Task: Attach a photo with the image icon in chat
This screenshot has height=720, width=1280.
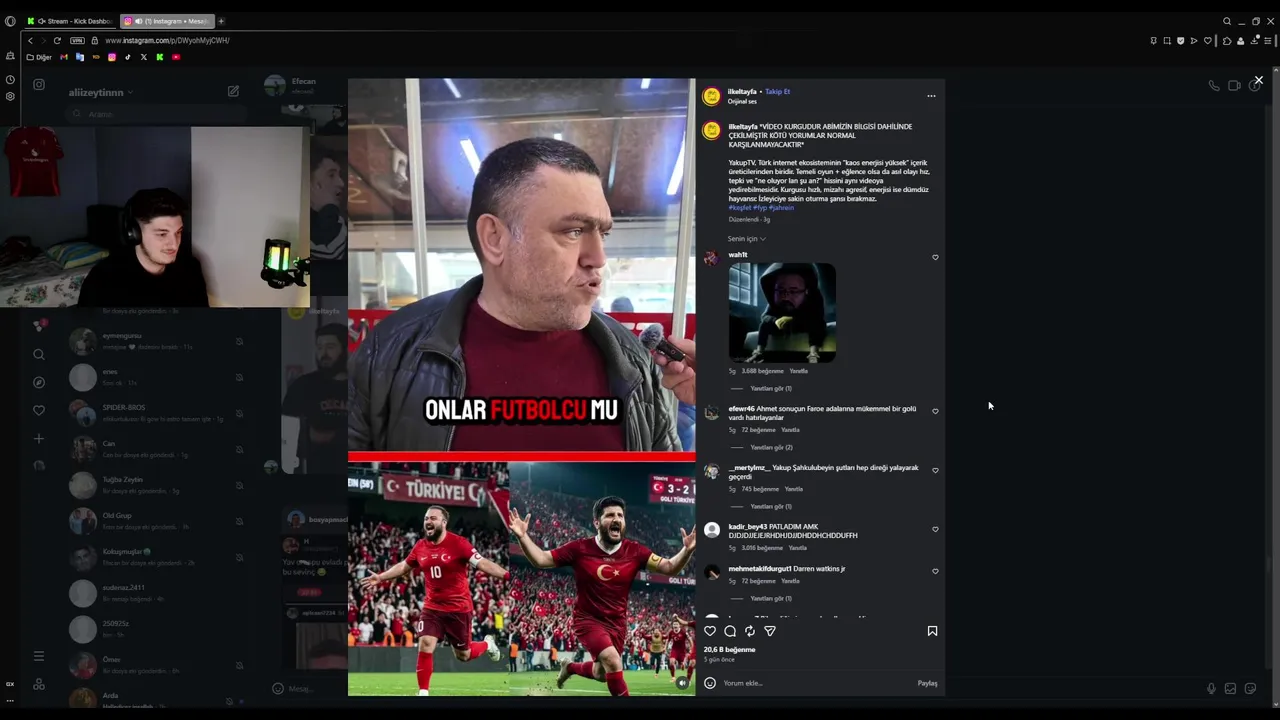Action: pos(1230,688)
